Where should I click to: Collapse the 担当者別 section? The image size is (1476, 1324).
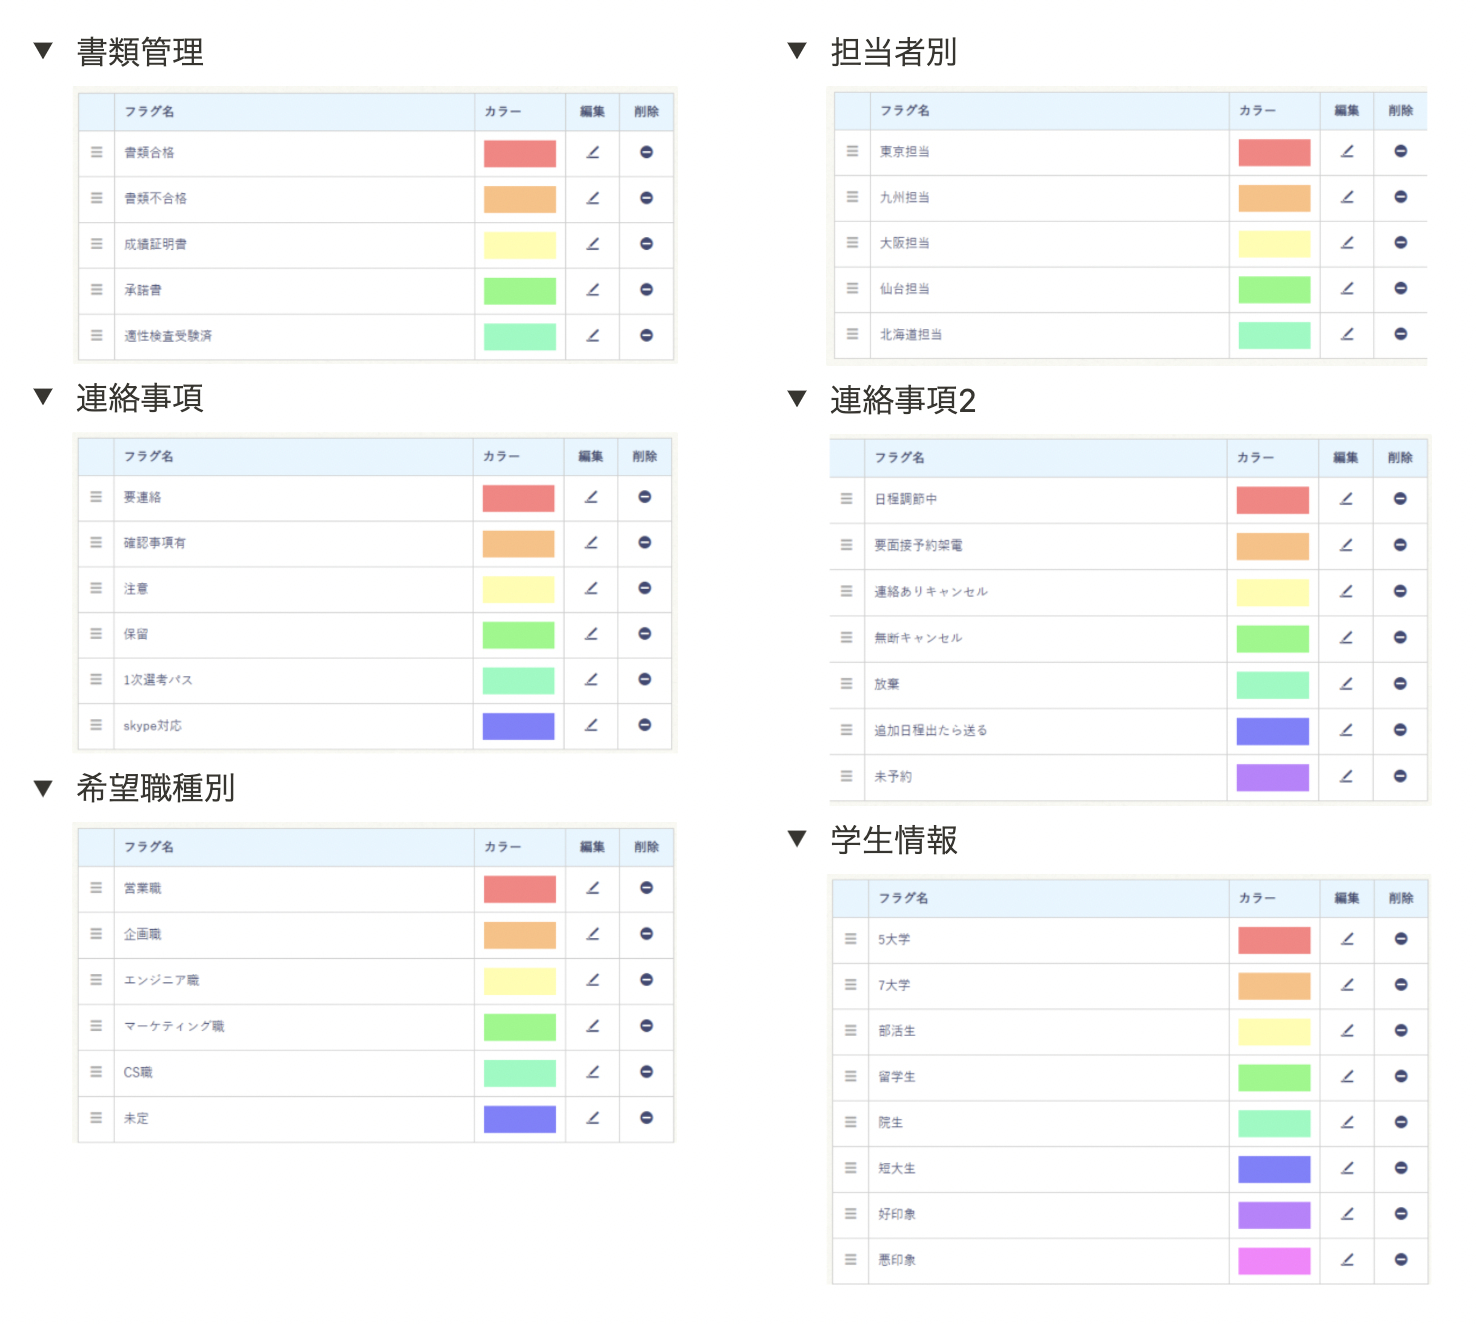point(797,51)
